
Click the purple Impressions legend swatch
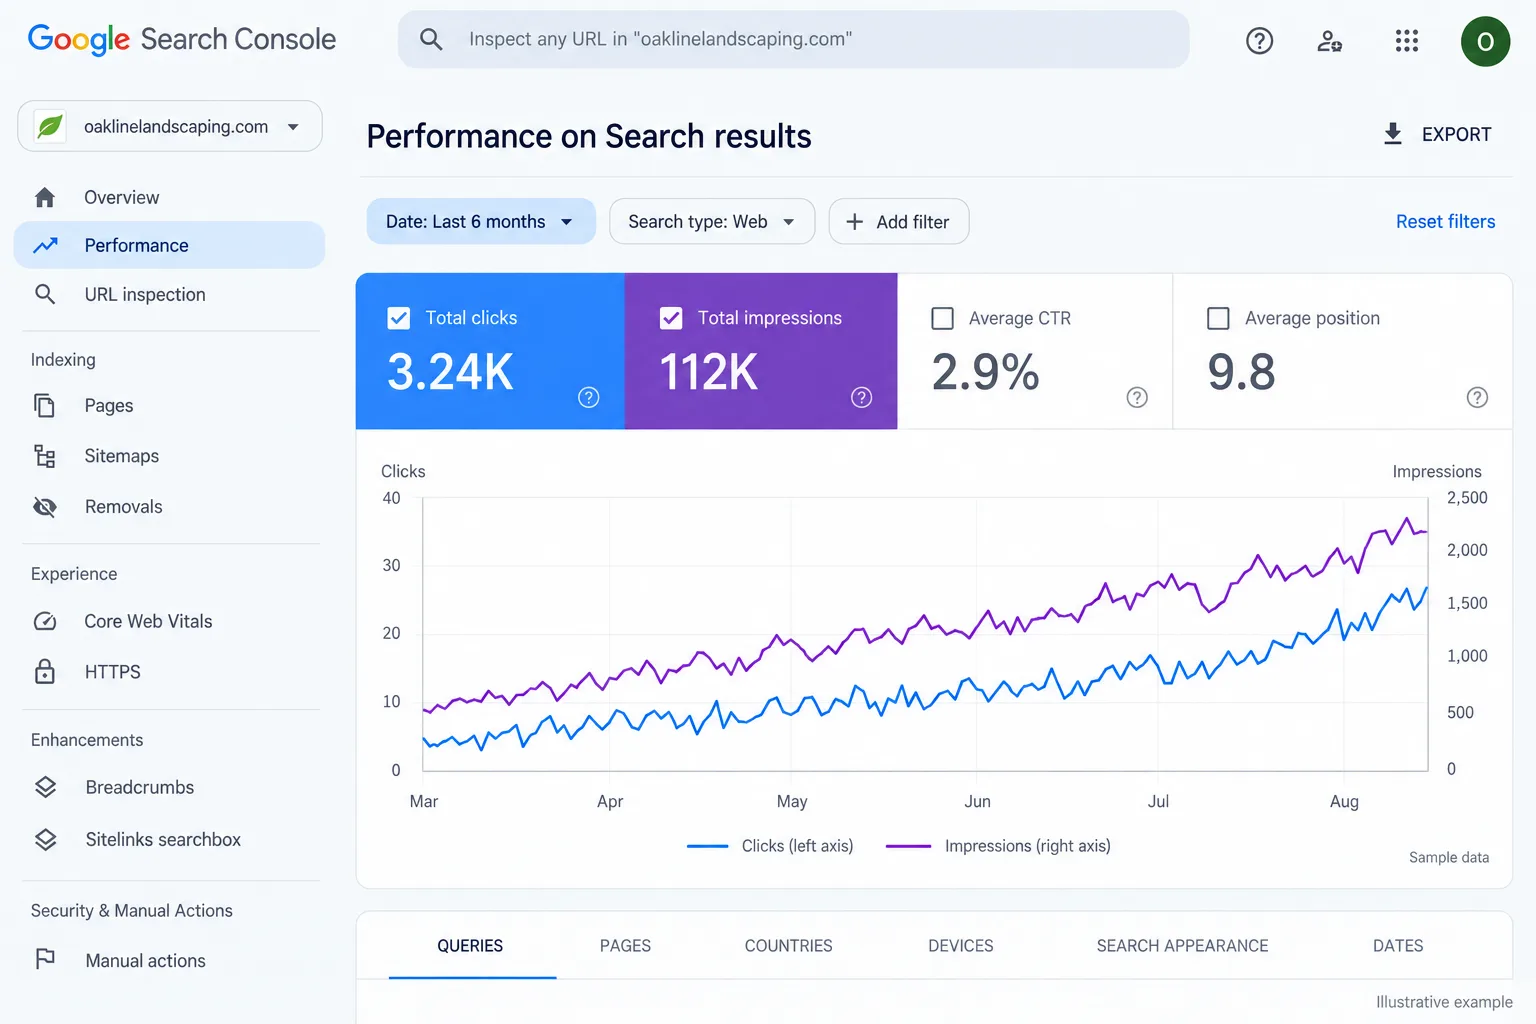908,846
